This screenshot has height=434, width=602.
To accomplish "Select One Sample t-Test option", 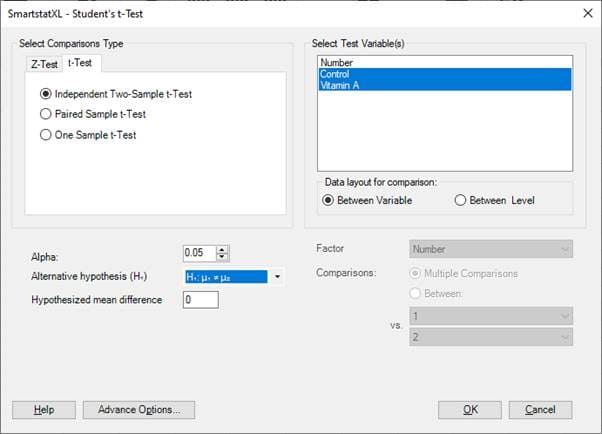I will [x=46, y=135].
